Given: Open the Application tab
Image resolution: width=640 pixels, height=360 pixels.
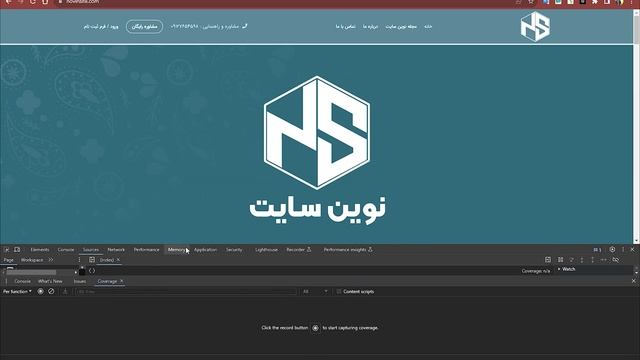Looking at the screenshot, I should pos(205,250).
